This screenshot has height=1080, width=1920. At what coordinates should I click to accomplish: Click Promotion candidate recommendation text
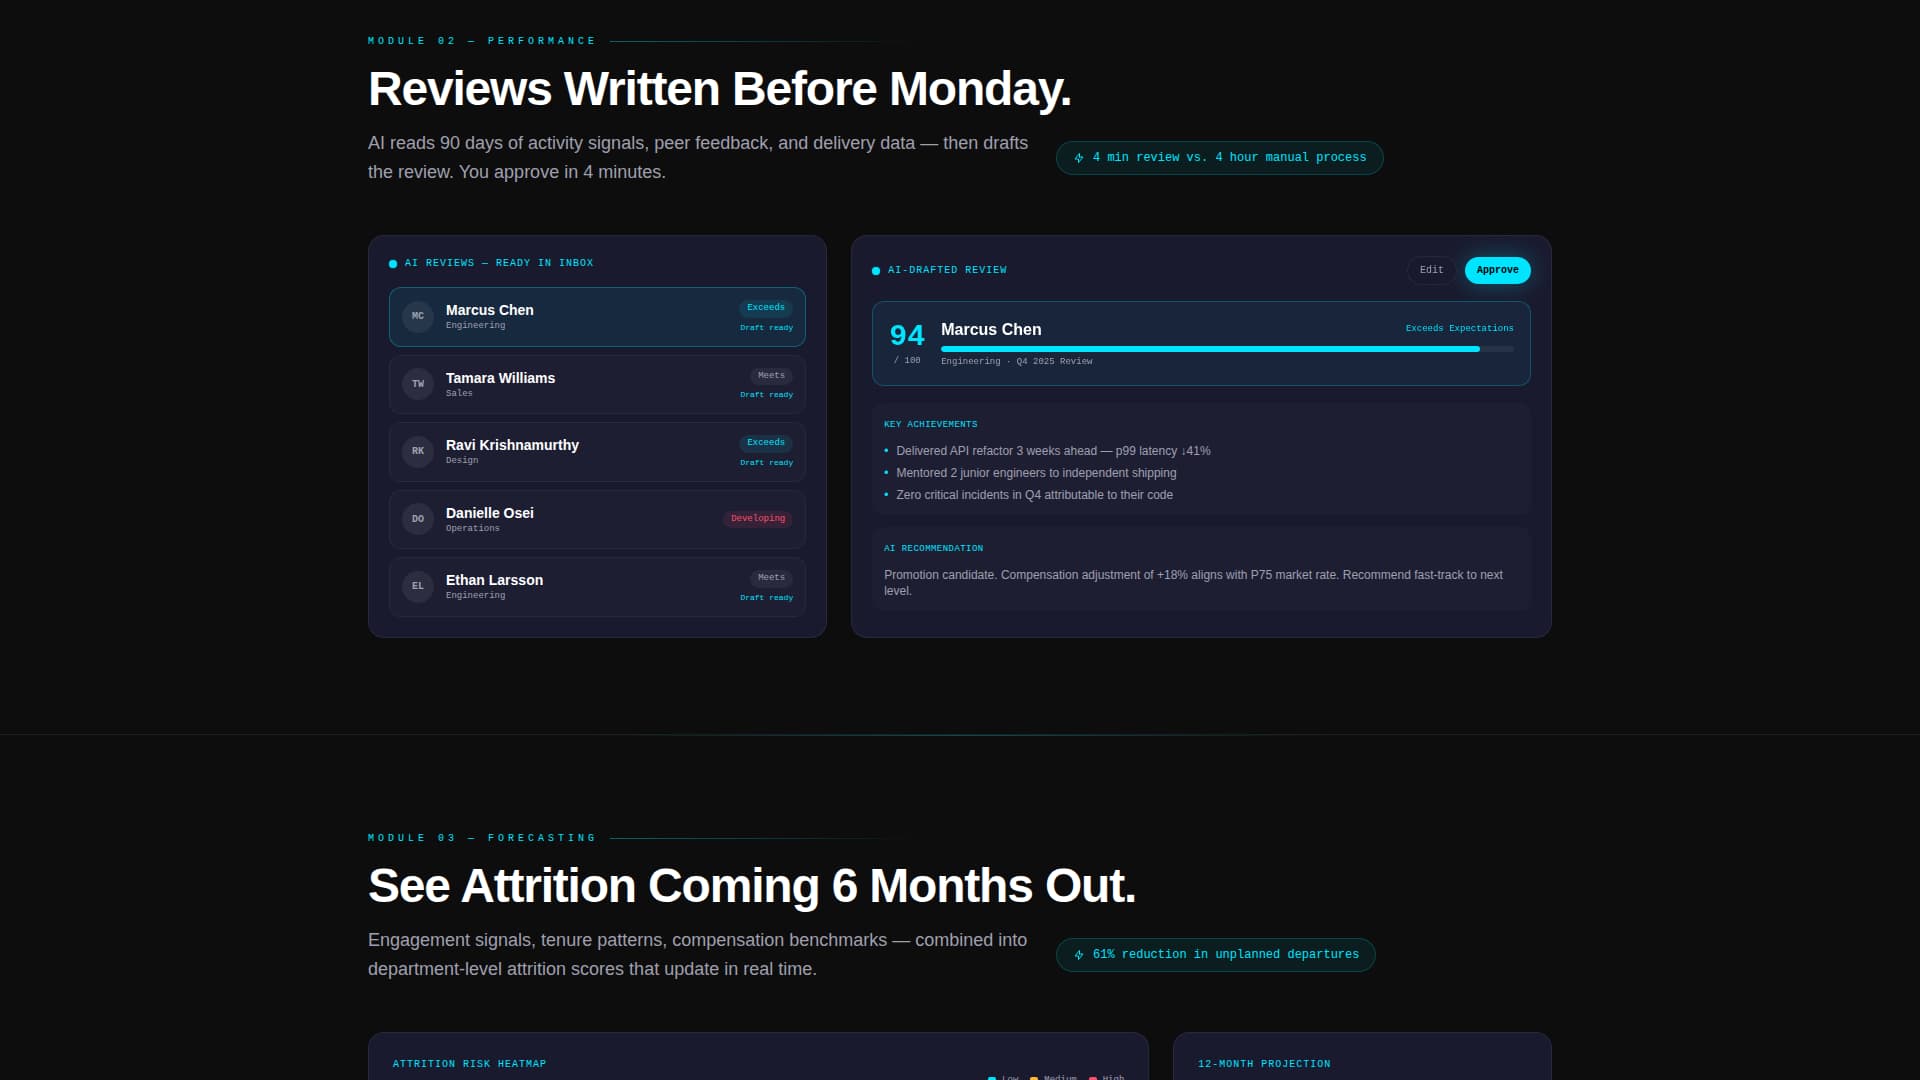(1193, 583)
